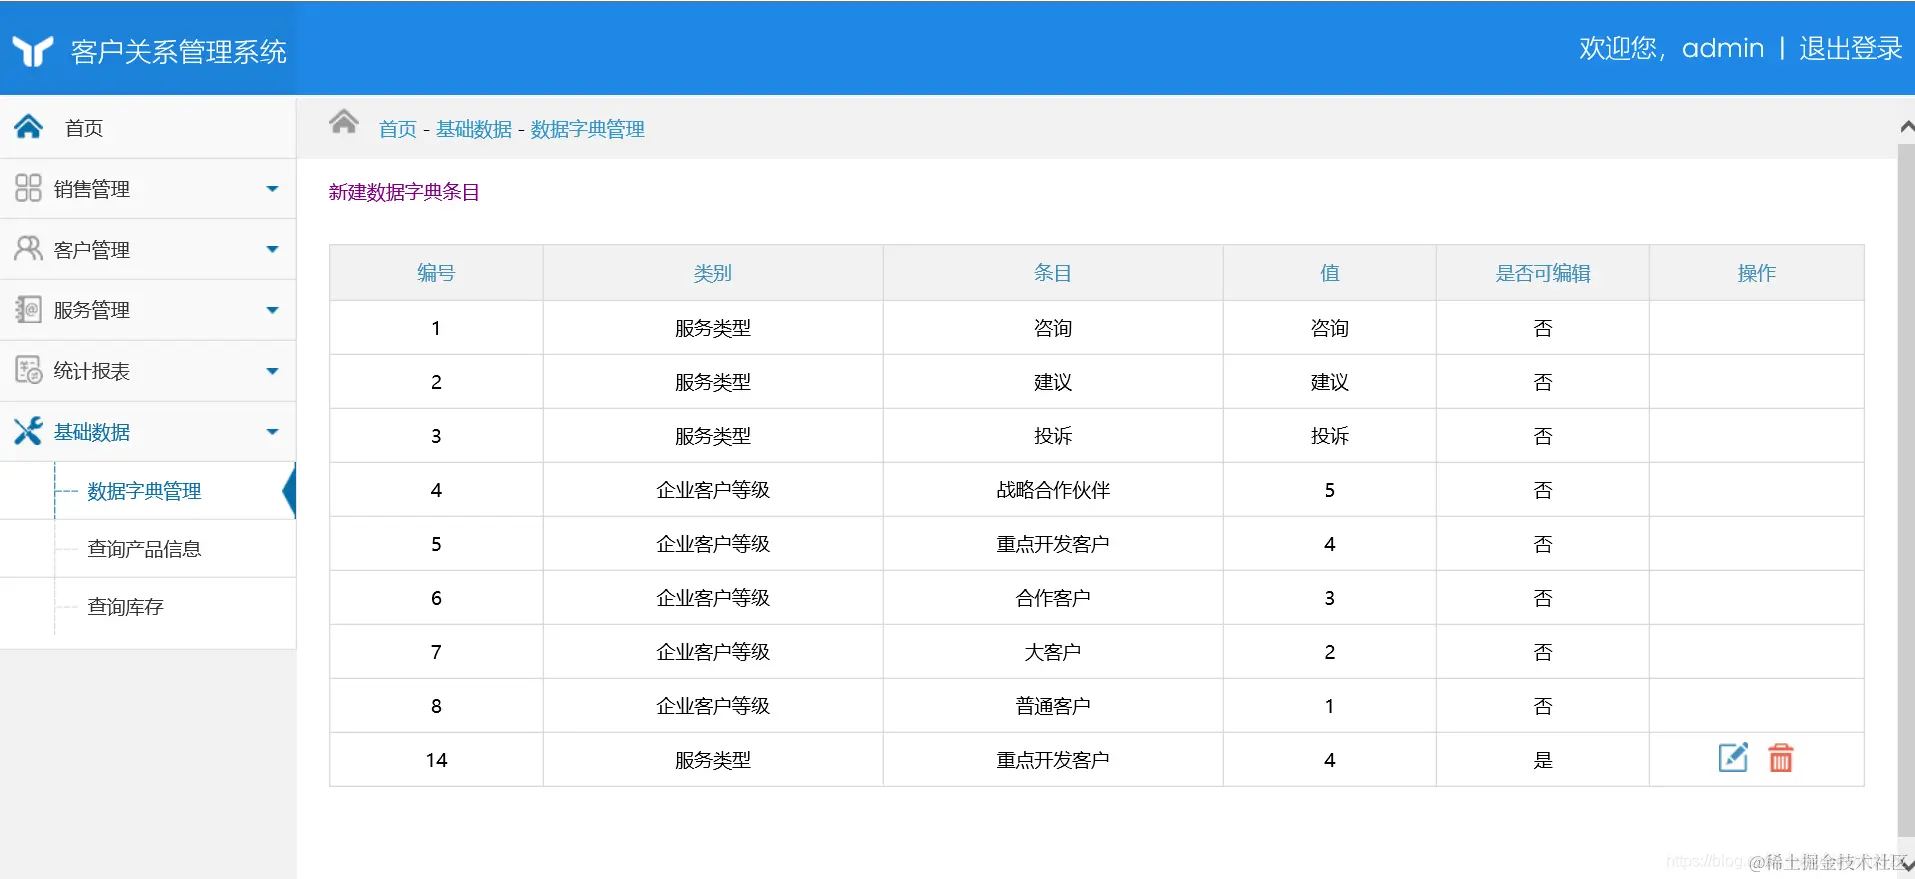This screenshot has height=879, width=1915.
Task: Click the 客户关系管理系统 title text
Action: [178, 52]
